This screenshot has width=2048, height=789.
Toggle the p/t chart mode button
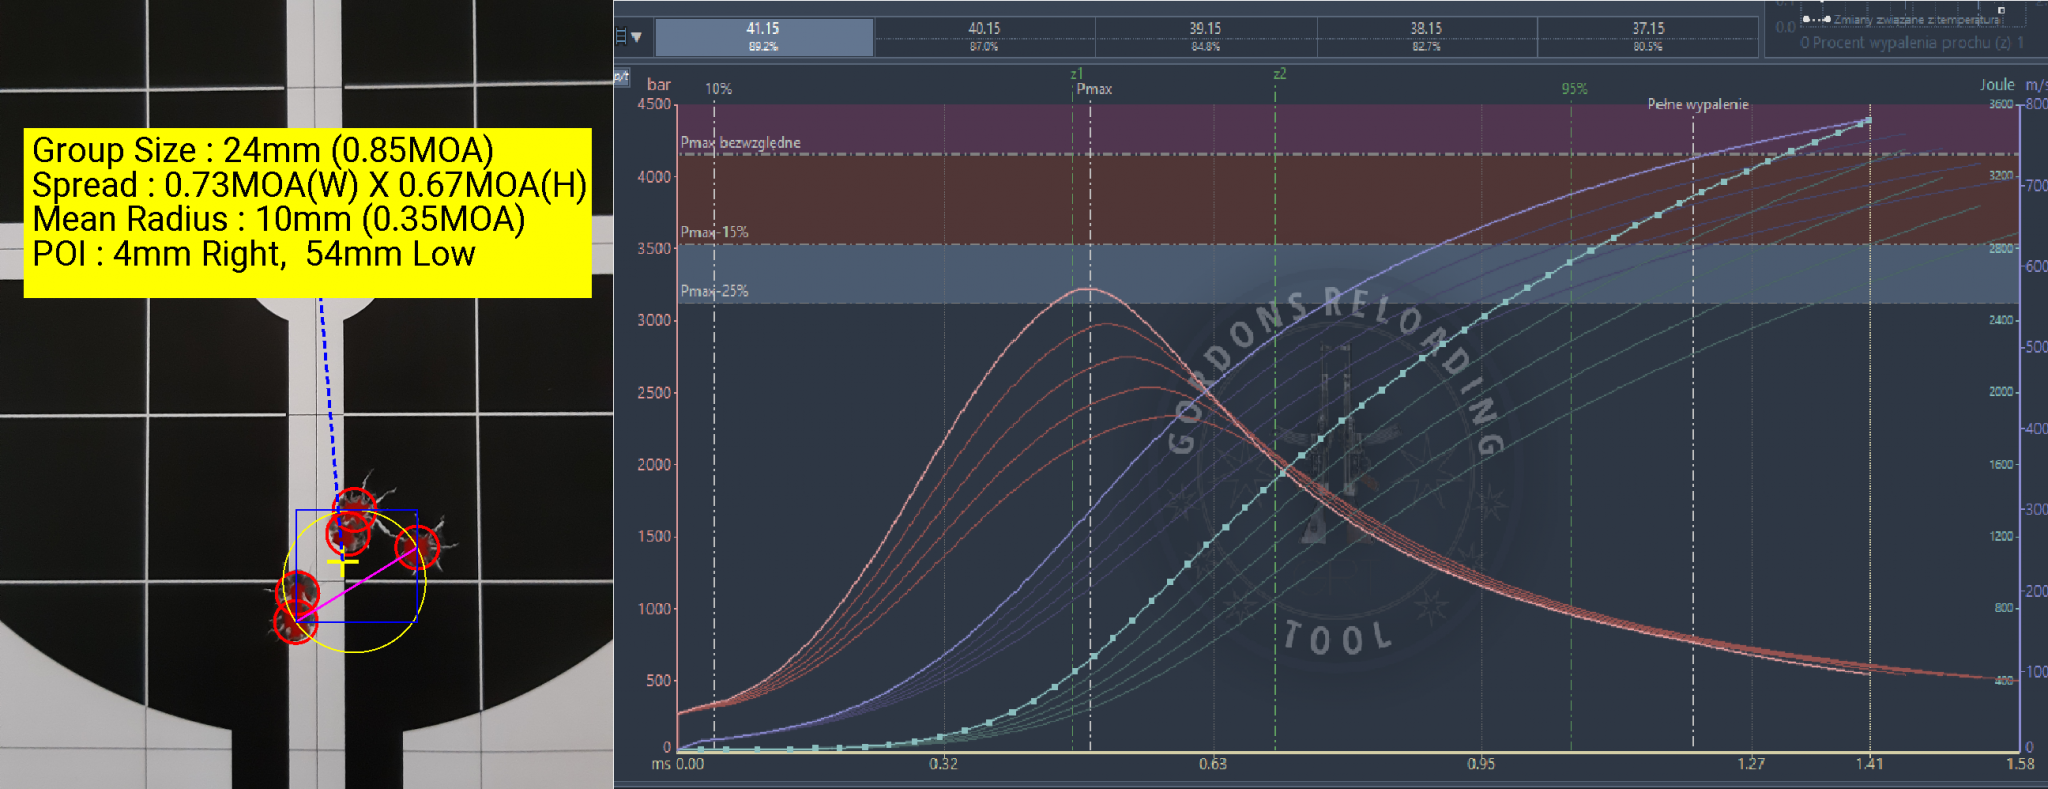pyautogui.click(x=621, y=76)
